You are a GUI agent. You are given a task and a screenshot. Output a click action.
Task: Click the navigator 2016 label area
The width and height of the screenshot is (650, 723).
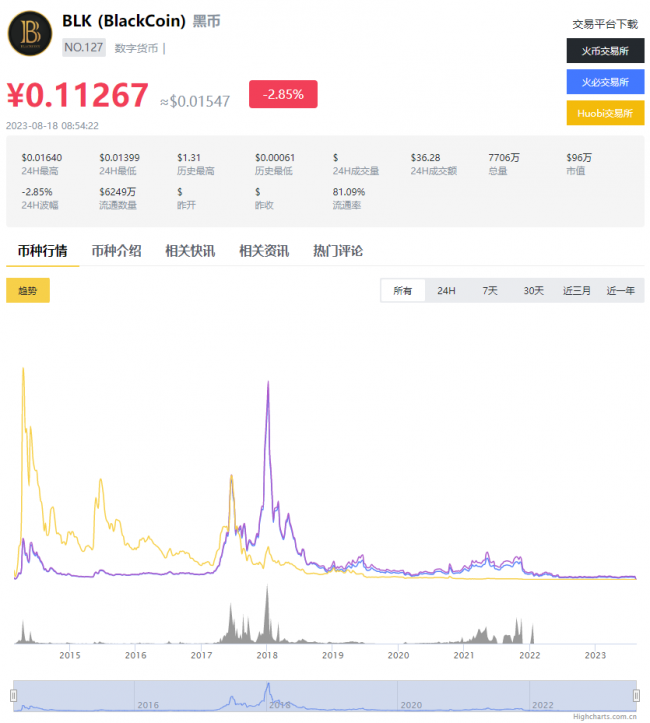point(148,705)
